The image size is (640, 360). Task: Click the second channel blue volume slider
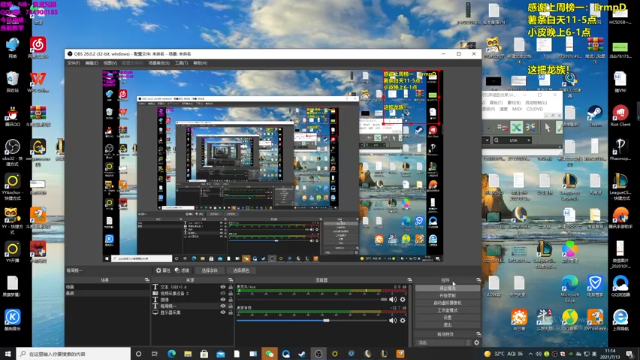coord(312,321)
